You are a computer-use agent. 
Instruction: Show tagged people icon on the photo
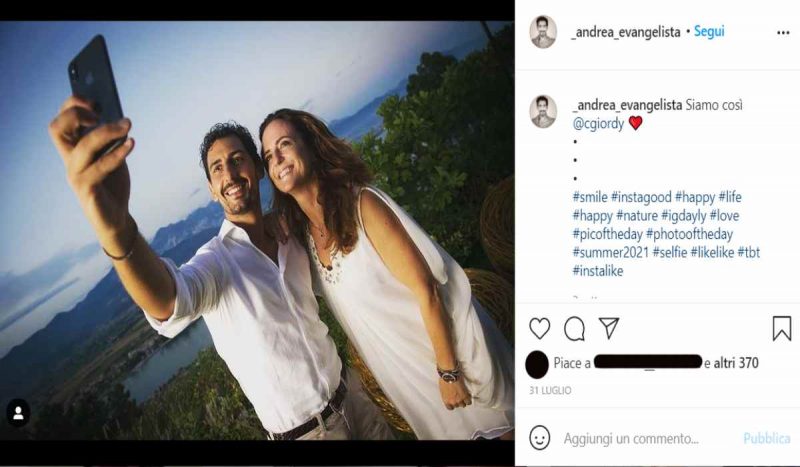tap(19, 412)
